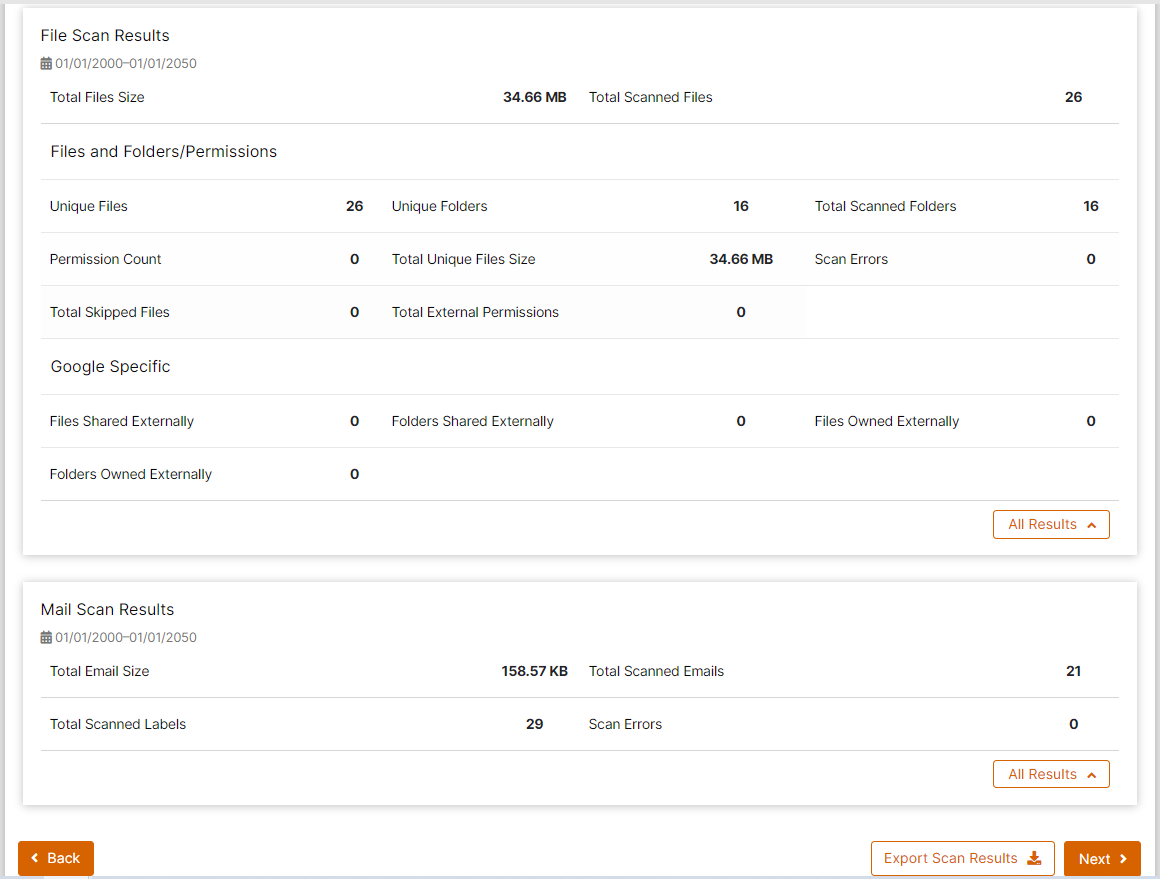The width and height of the screenshot is (1160, 879).
Task: Click the calendar icon under File Scan Results
Action: 45,62
